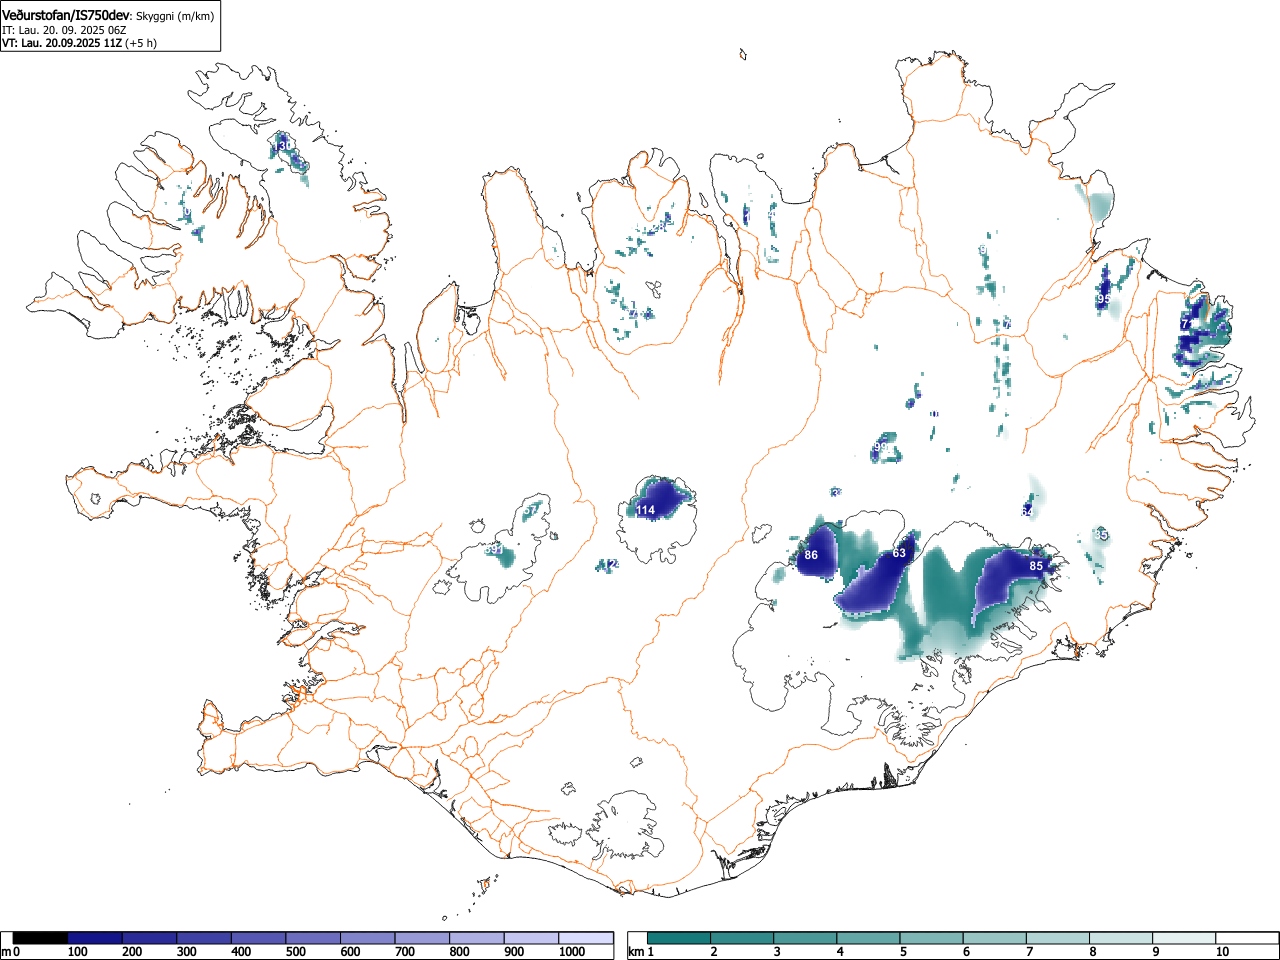Pick the 200–300 m legend swatch

tap(150, 938)
